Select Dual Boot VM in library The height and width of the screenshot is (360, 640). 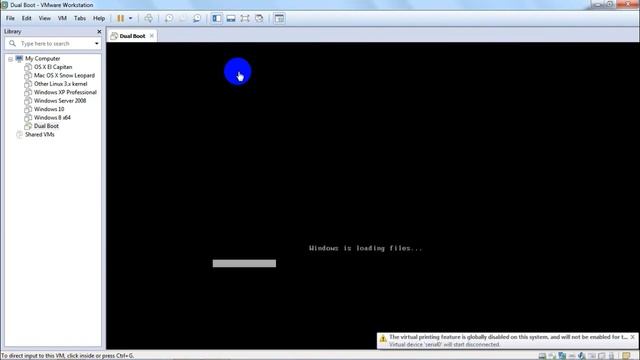[x=46, y=126]
